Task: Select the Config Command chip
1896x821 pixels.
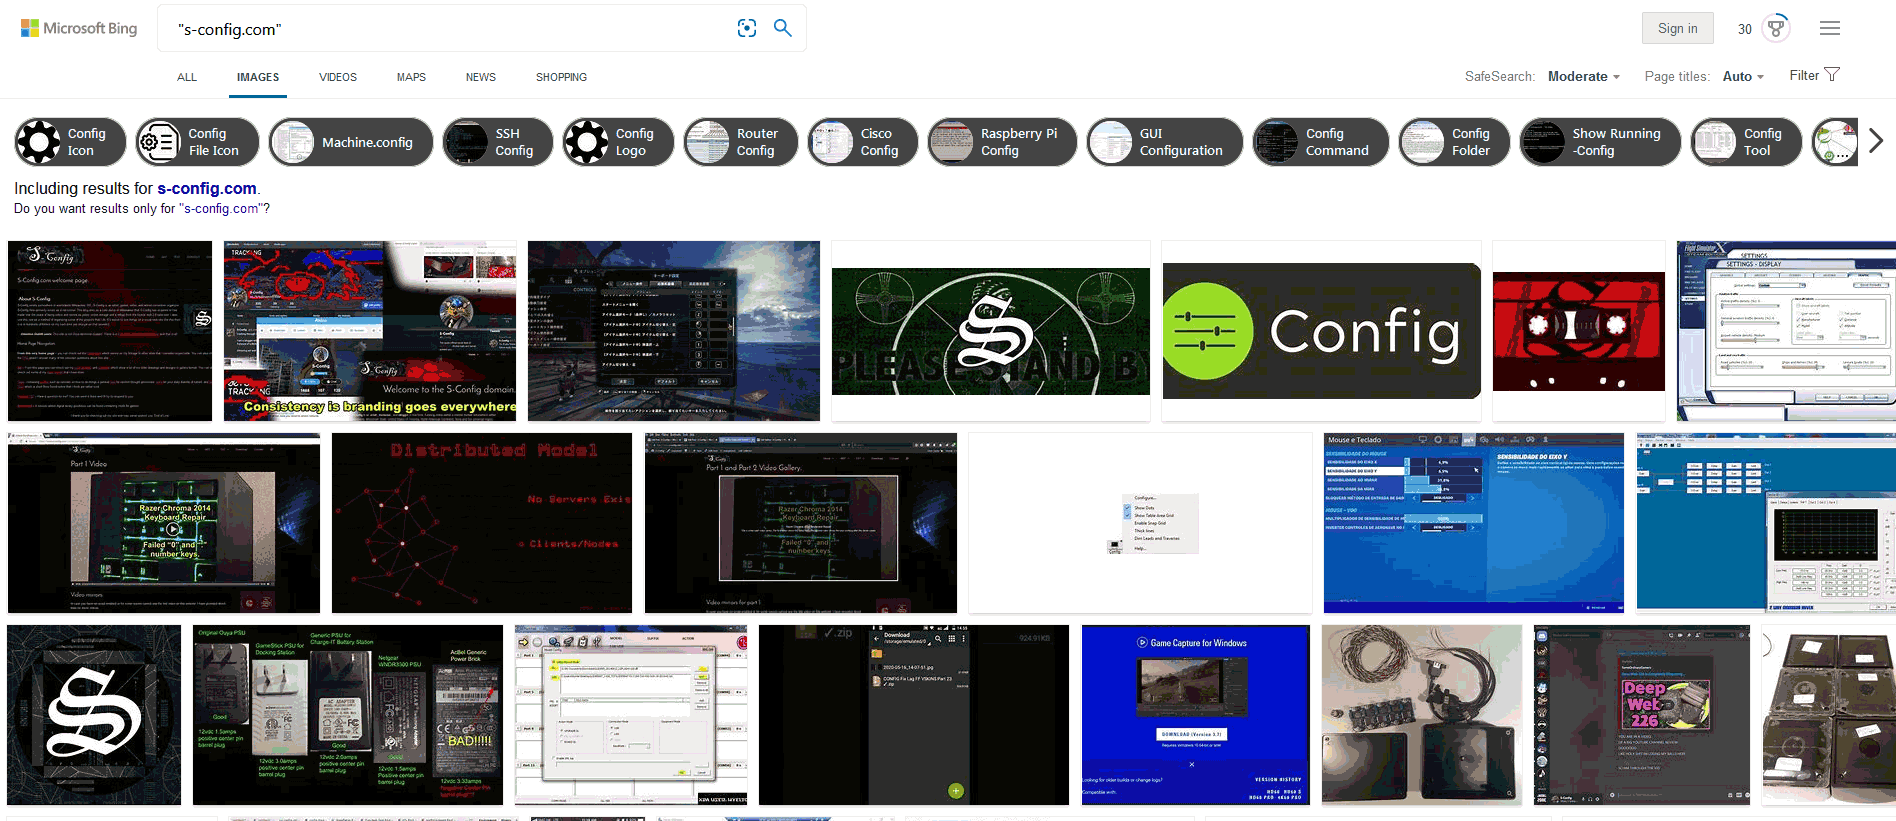Action: 1321,142
